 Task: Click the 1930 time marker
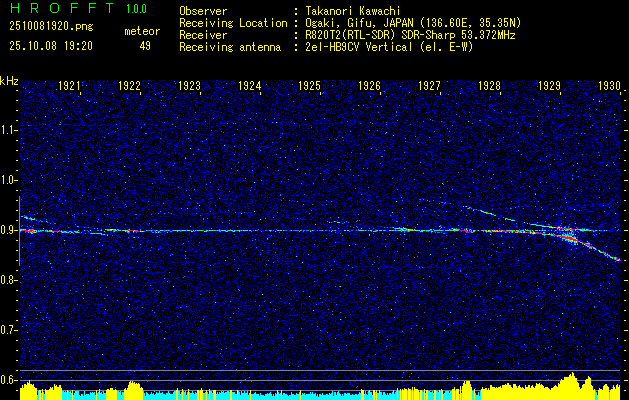609,85
